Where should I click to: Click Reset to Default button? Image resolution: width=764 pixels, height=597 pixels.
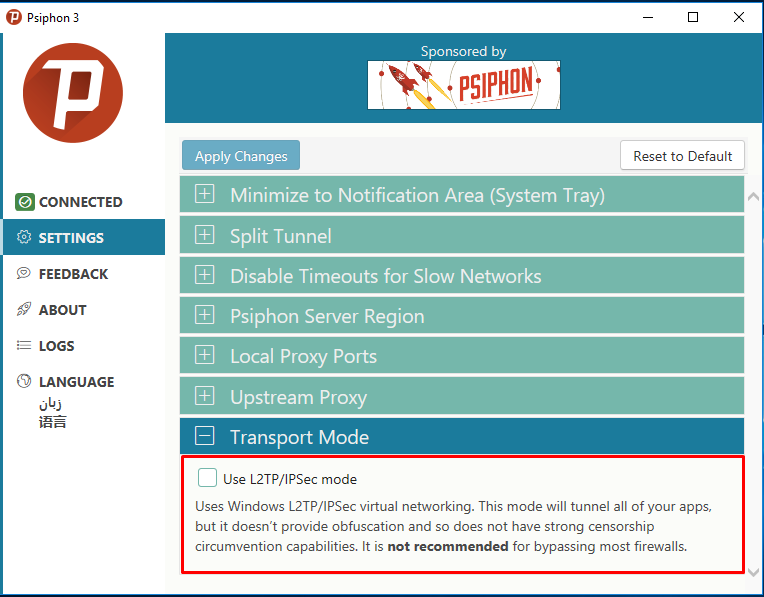tap(682, 155)
